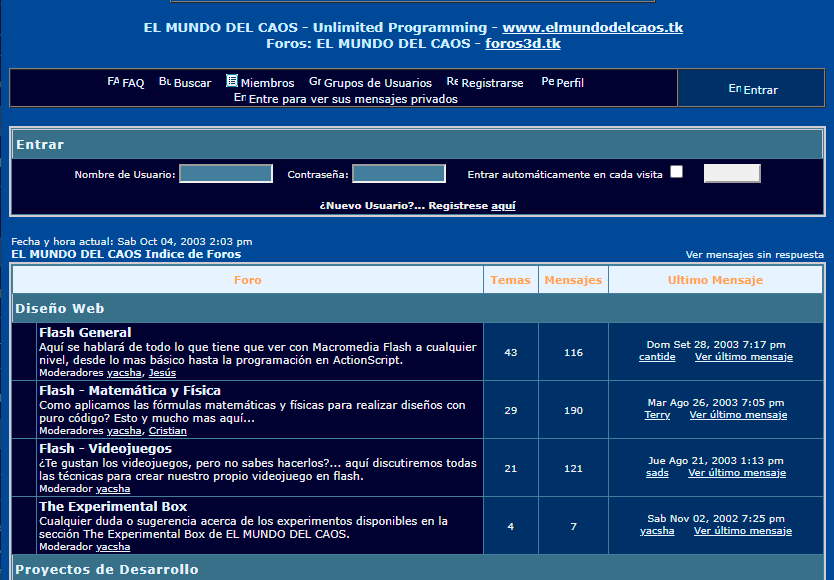Click the FAQ icon in navigation
The width and height of the screenshot is (834, 580).
point(113,82)
